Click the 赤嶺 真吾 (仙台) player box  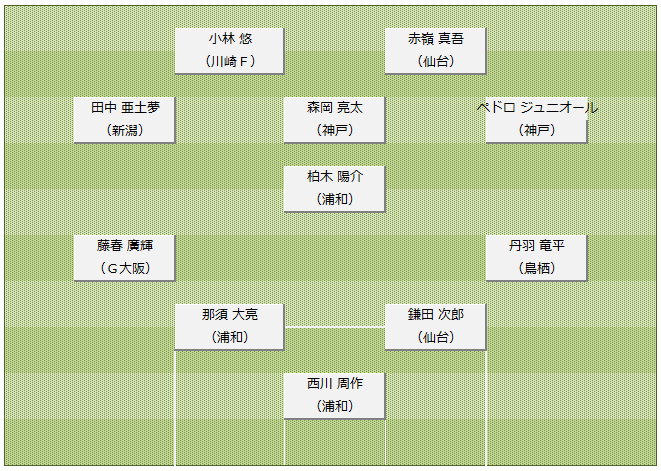435,51
